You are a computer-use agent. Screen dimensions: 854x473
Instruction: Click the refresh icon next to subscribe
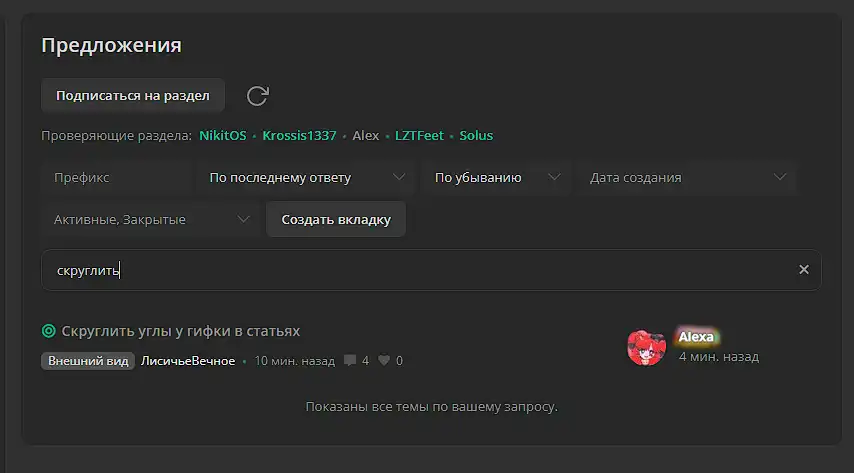pyautogui.click(x=257, y=96)
